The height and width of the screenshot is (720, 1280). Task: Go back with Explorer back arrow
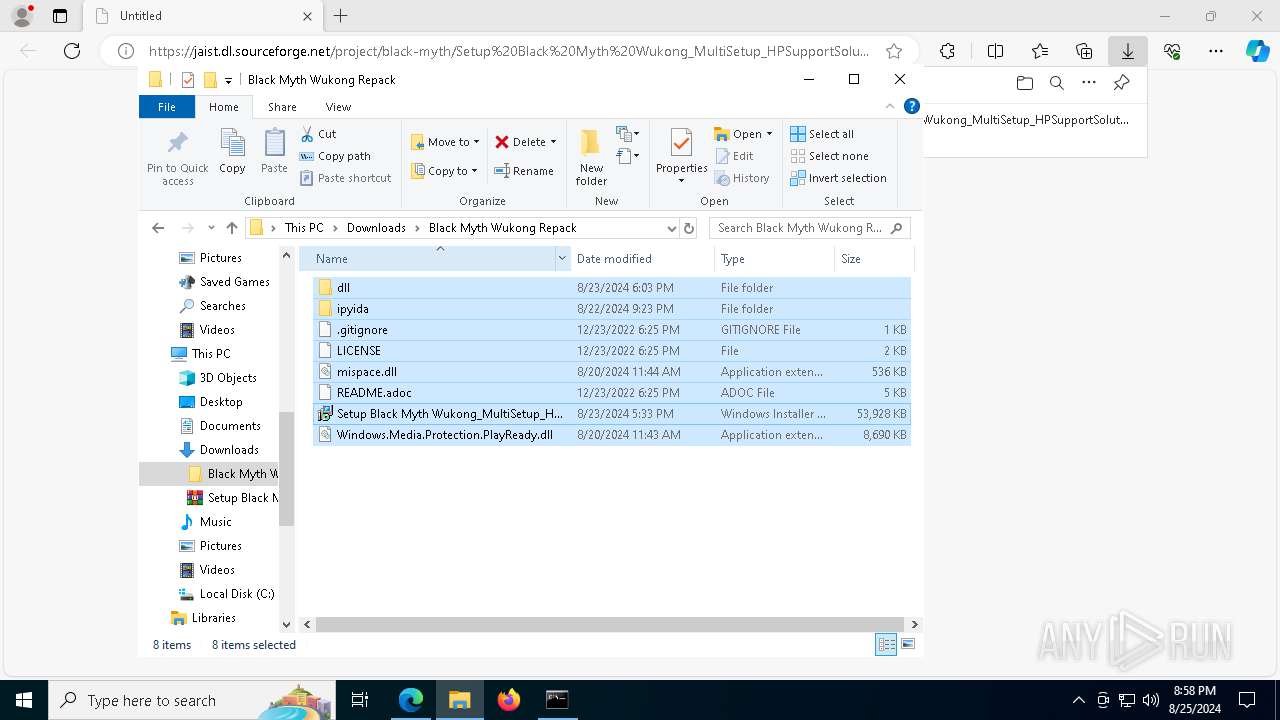(x=158, y=228)
